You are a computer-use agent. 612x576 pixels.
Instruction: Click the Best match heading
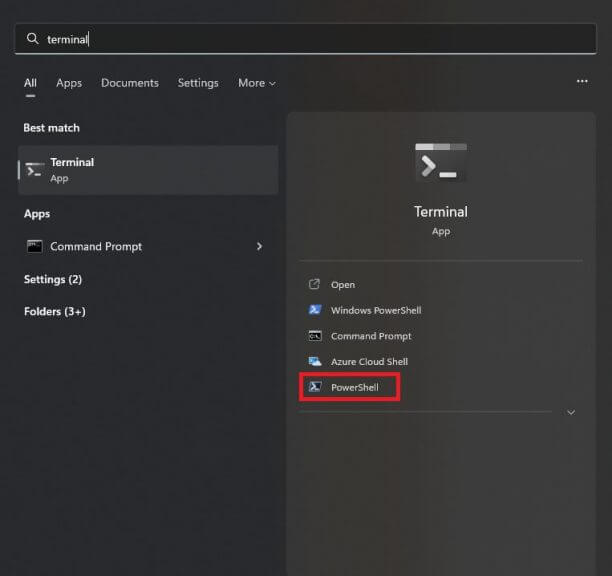coord(51,128)
